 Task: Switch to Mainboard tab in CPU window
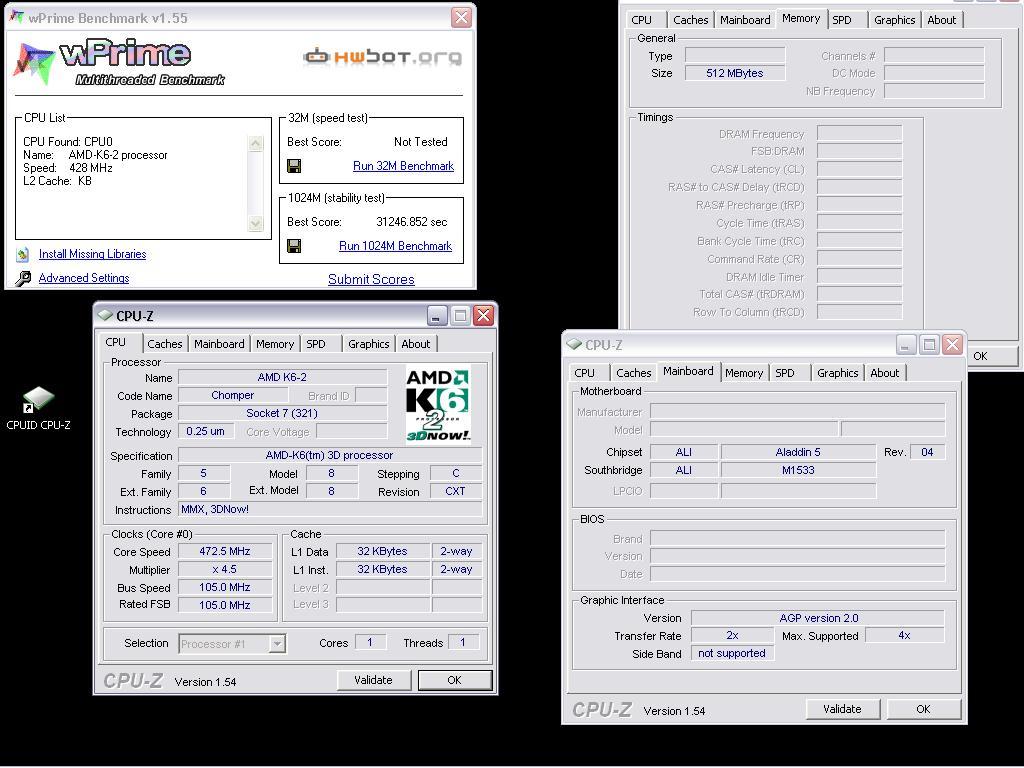[219, 344]
